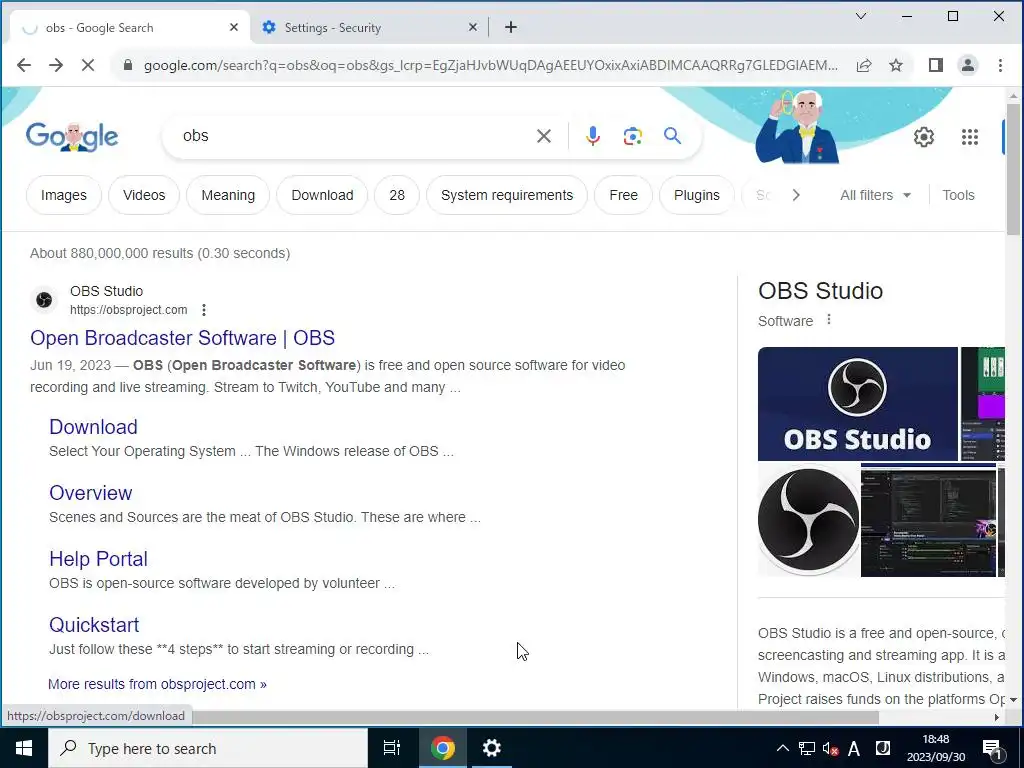
Task: Open the obsproject.com result options menu
Action: tap(204, 310)
